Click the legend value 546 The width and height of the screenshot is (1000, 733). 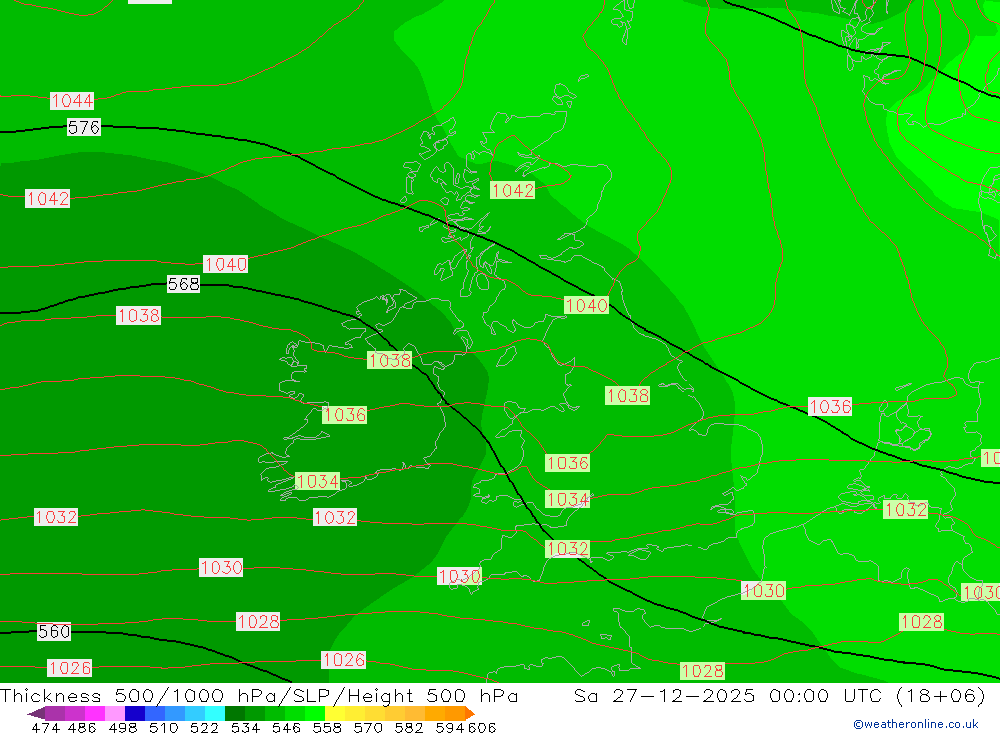[286, 728]
